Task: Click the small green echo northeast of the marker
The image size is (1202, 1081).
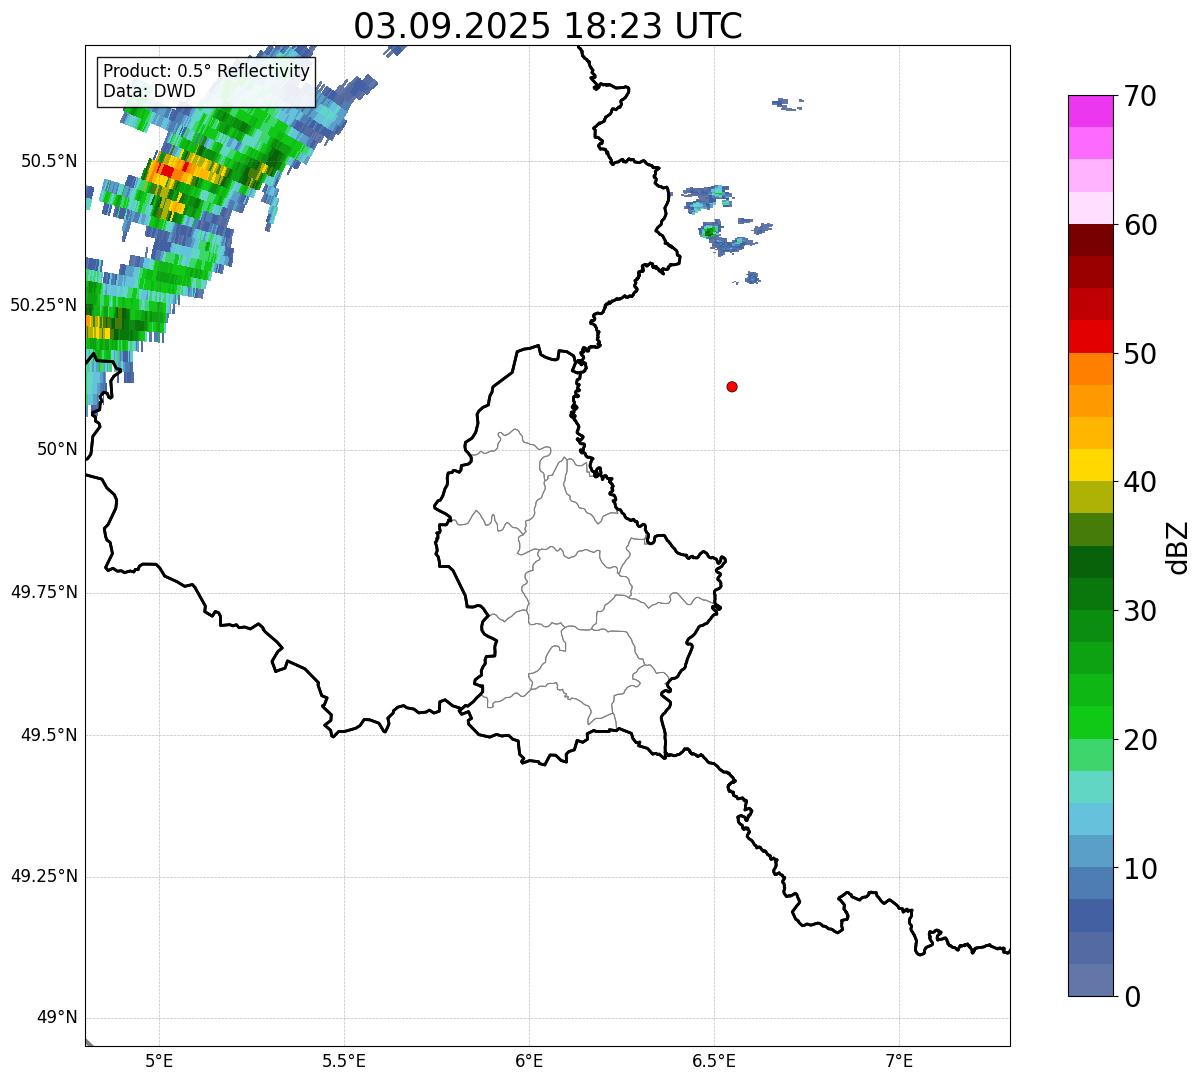Action: 709,232
